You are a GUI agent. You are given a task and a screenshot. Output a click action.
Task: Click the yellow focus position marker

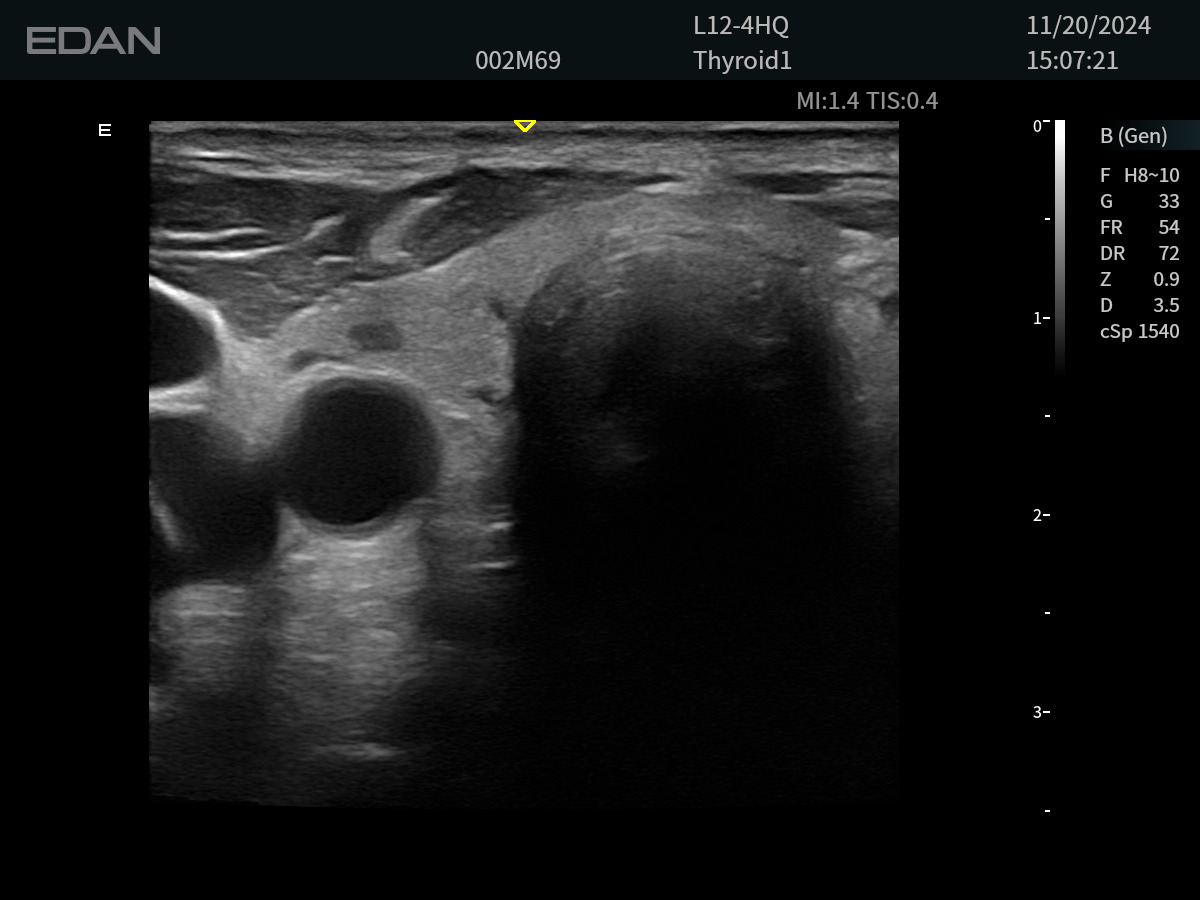click(x=525, y=126)
